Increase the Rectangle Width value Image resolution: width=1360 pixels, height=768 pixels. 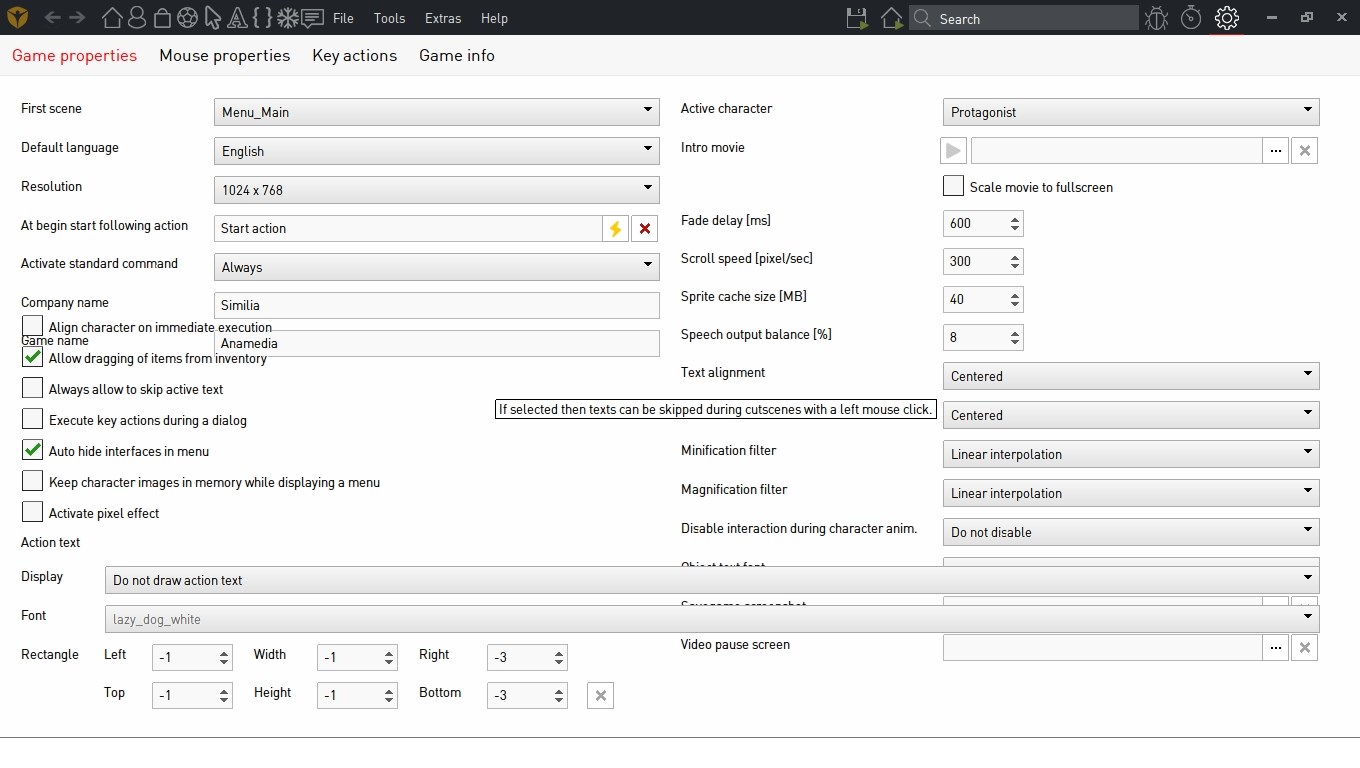pyautogui.click(x=389, y=653)
